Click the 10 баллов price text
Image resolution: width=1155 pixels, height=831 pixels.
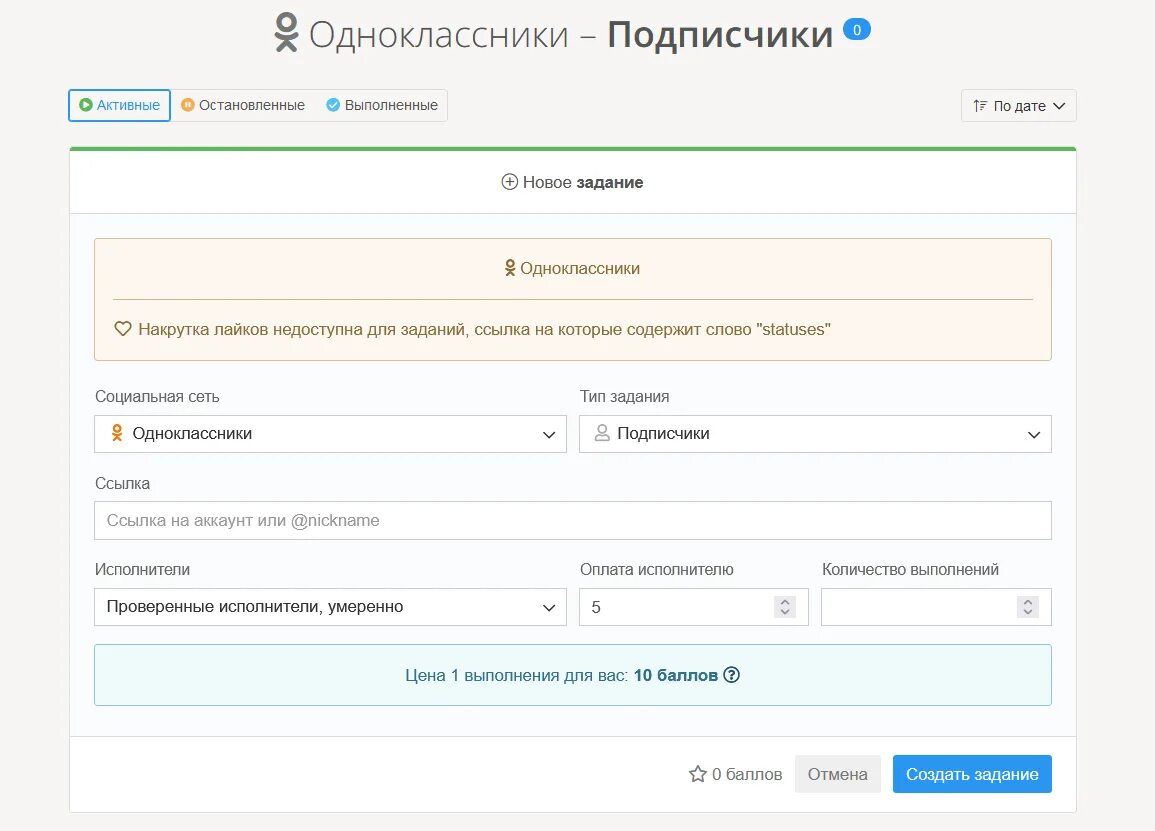coord(675,676)
